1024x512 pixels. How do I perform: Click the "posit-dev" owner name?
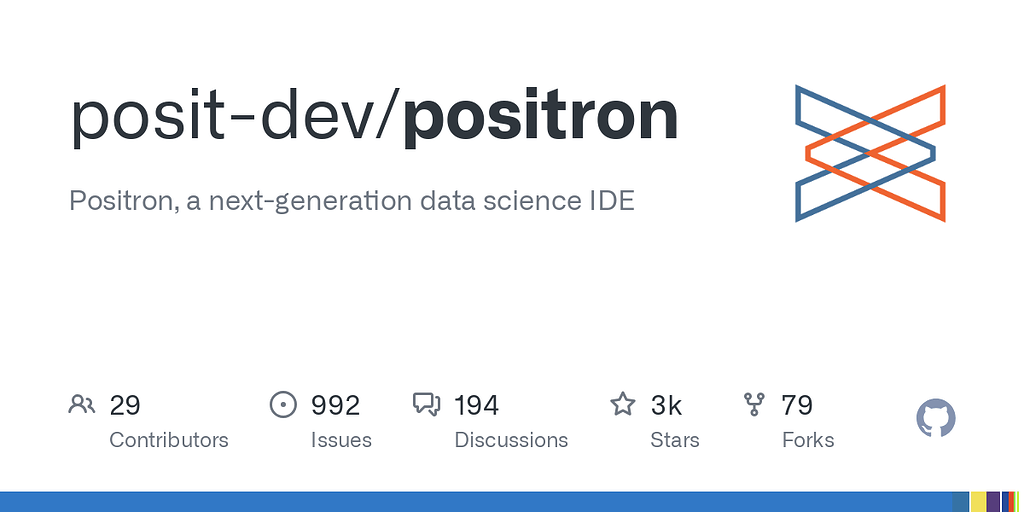(221, 118)
